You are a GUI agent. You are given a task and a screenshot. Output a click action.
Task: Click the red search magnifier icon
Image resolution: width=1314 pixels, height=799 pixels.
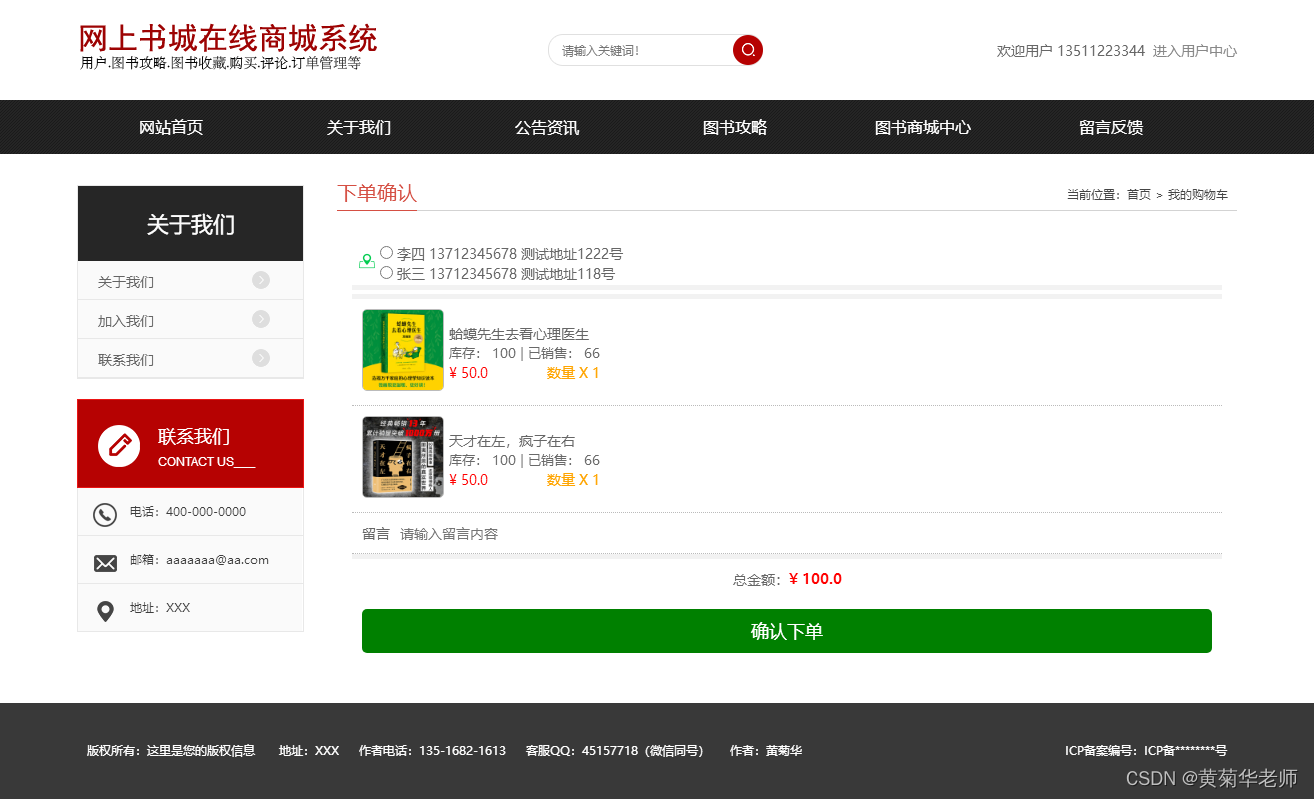coord(747,50)
